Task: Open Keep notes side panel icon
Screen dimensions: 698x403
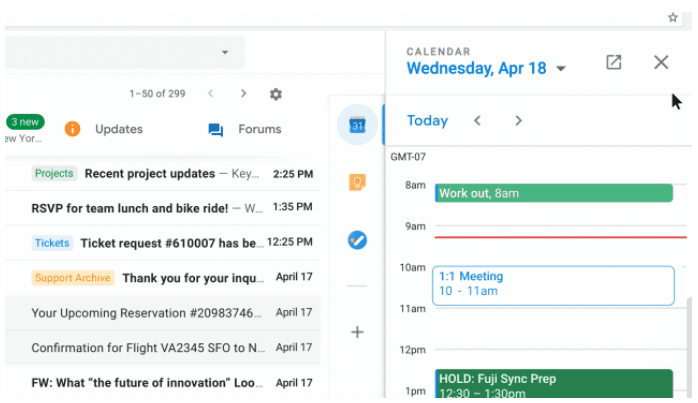Action: pyautogui.click(x=357, y=182)
